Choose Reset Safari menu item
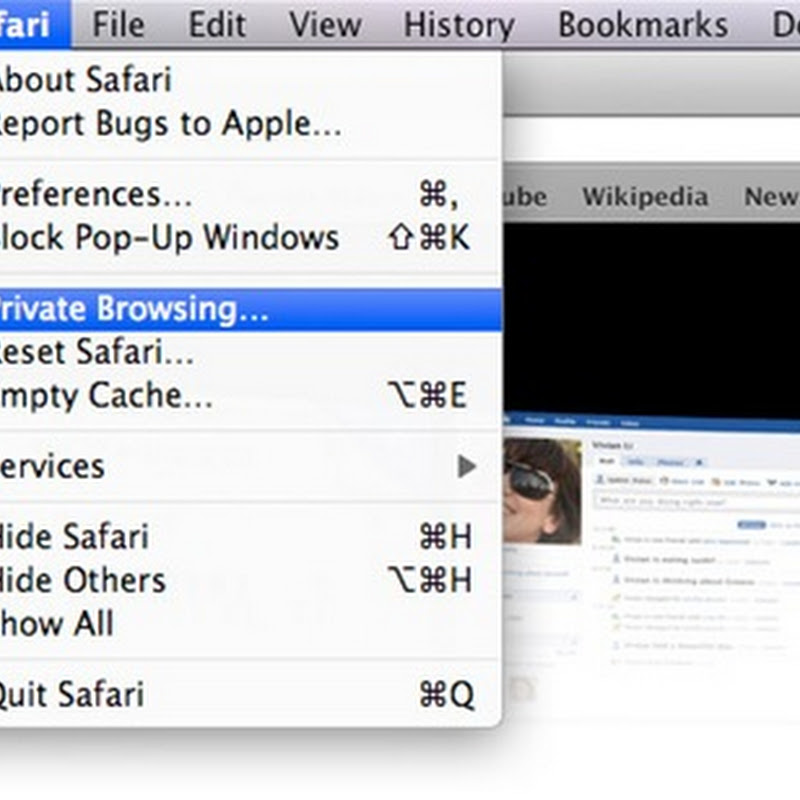 point(251,352)
